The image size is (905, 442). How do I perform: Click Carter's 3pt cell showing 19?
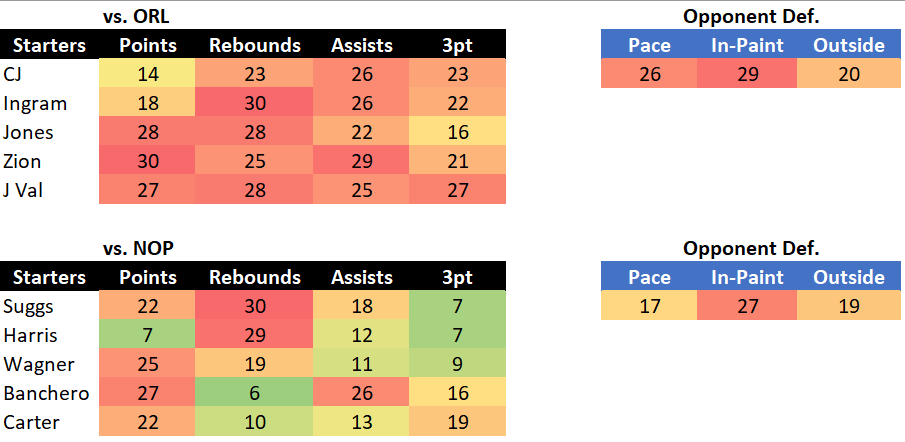(x=458, y=422)
